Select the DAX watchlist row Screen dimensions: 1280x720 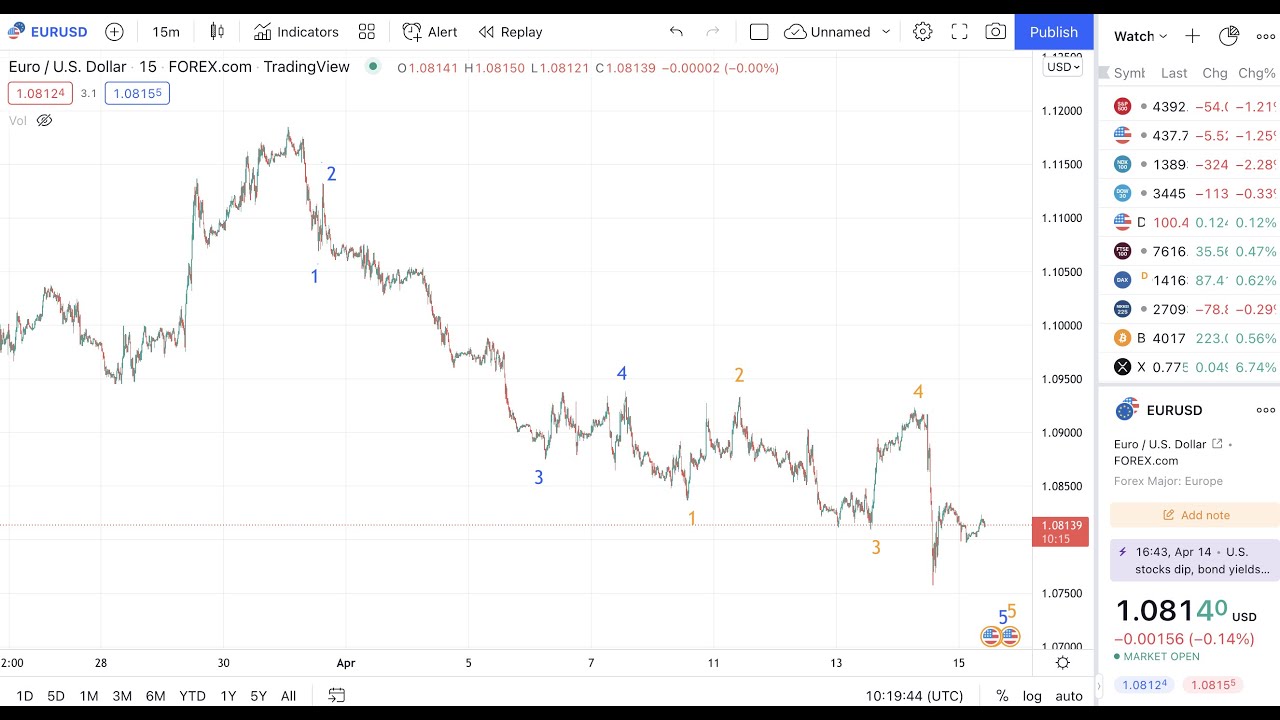[1189, 281]
